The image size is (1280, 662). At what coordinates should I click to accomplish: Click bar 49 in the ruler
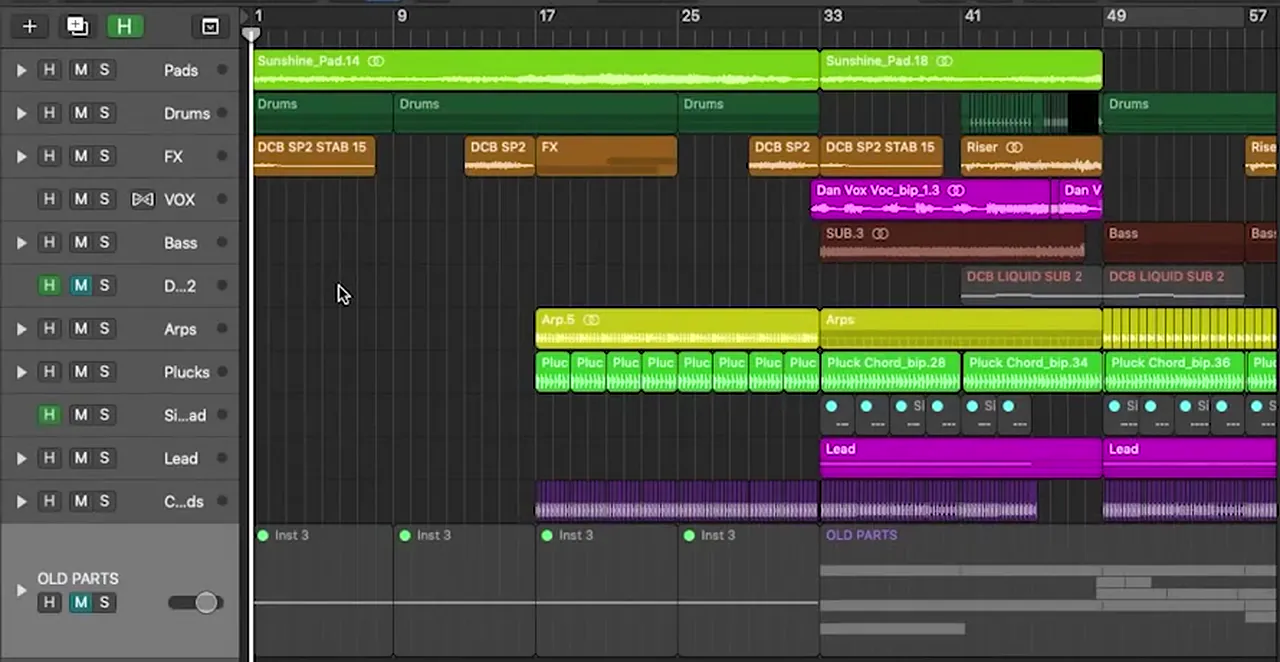click(1116, 16)
